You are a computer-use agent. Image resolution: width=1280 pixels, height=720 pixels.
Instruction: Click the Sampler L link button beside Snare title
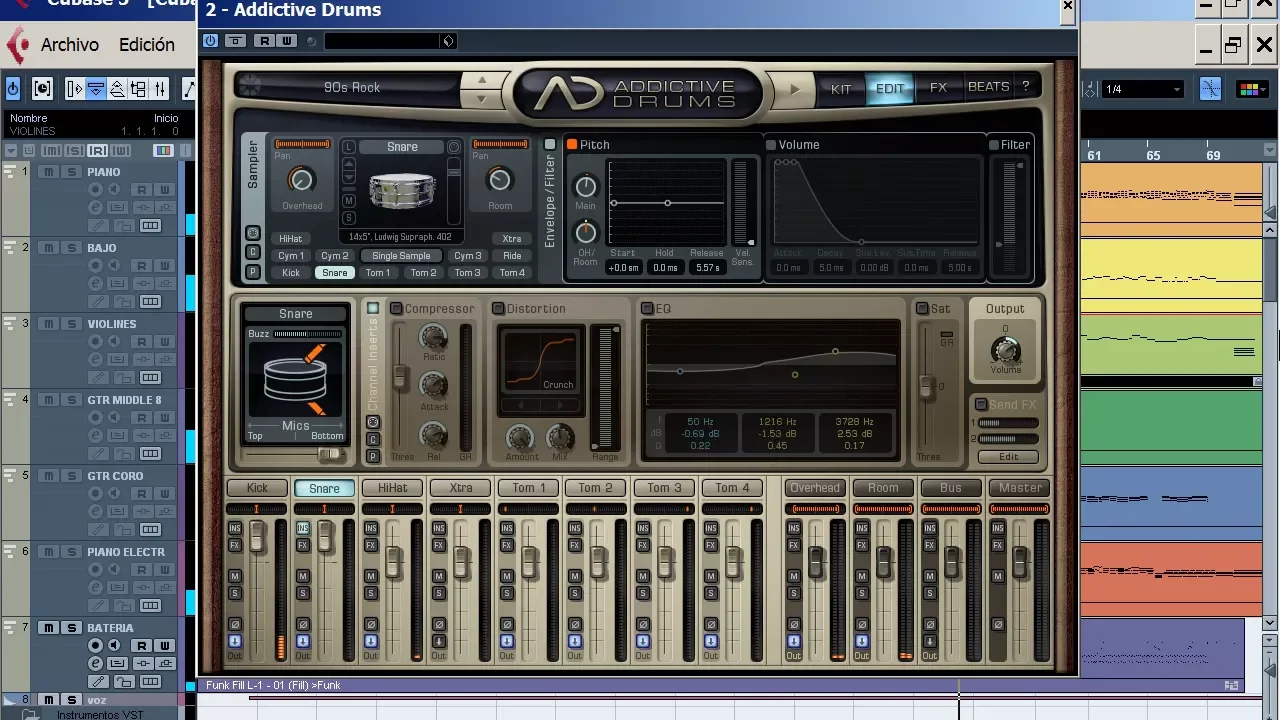click(x=349, y=147)
